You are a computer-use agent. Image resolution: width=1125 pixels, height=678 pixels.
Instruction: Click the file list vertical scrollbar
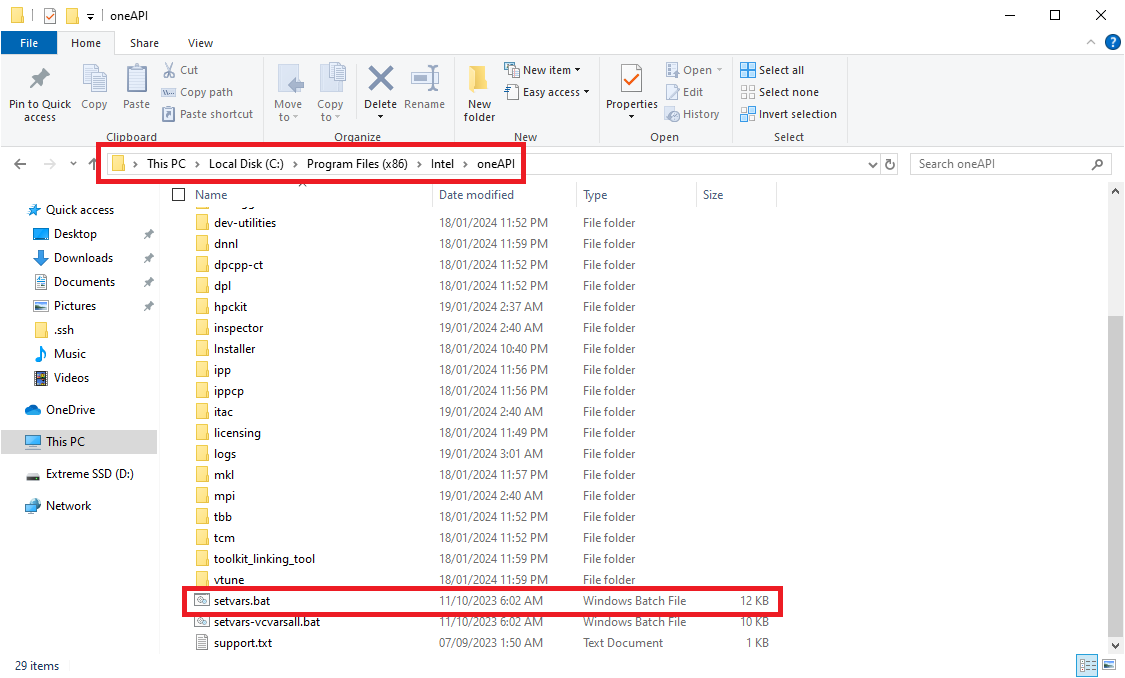(1114, 474)
